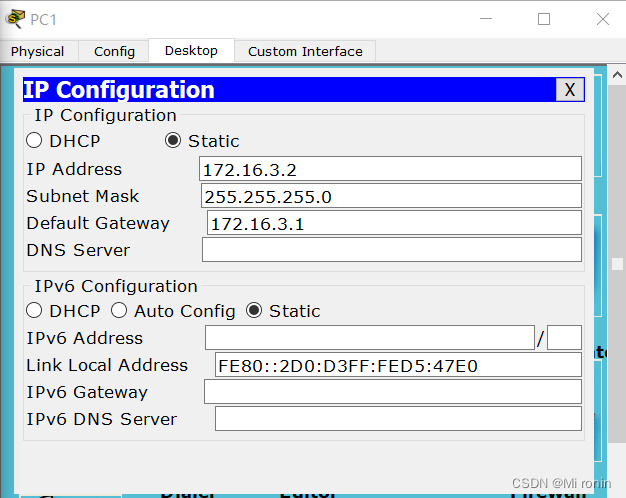The height and width of the screenshot is (498, 626).
Task: Switch to the Physical tab
Action: (x=38, y=52)
